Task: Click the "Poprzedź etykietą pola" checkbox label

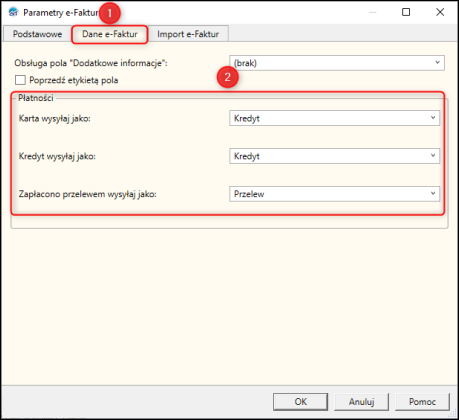Action: 74,80
